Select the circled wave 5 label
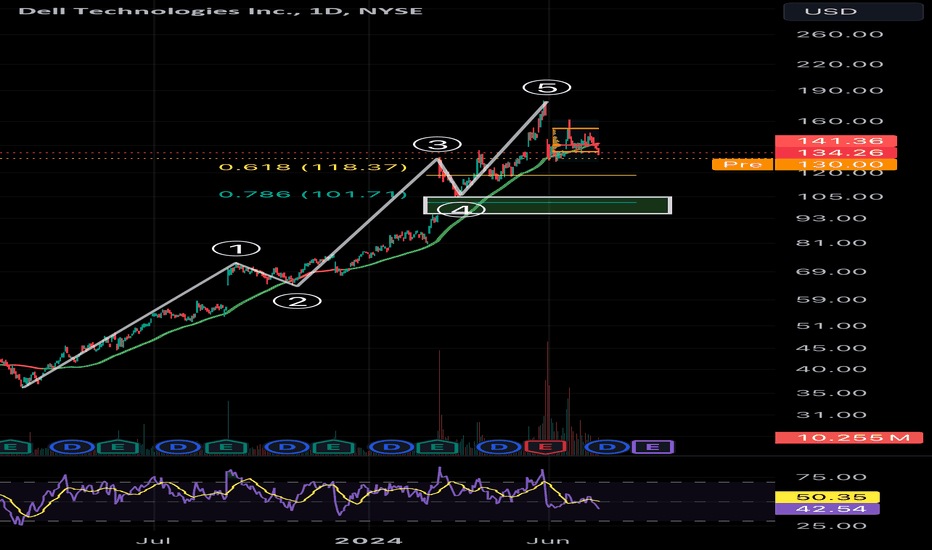 click(x=547, y=88)
